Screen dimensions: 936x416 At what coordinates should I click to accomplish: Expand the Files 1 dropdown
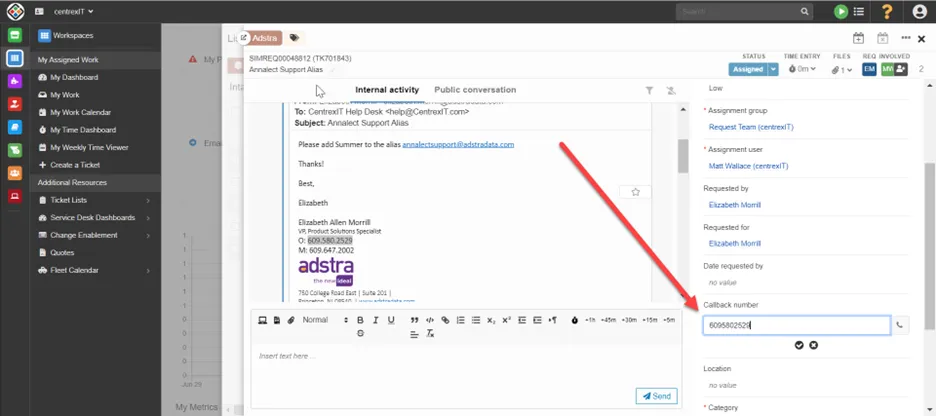pos(842,70)
